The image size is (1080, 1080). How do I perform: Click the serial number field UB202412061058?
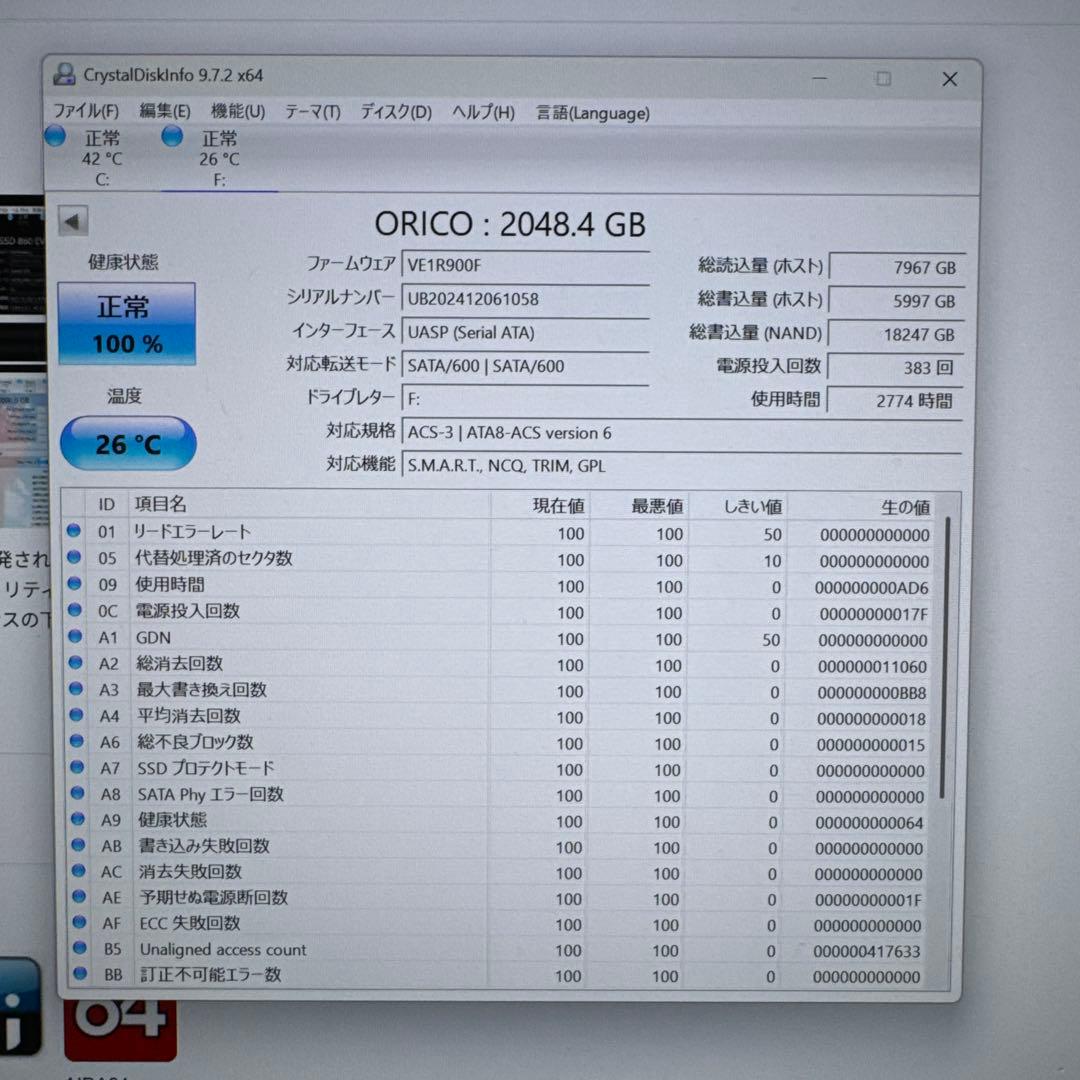[525, 299]
